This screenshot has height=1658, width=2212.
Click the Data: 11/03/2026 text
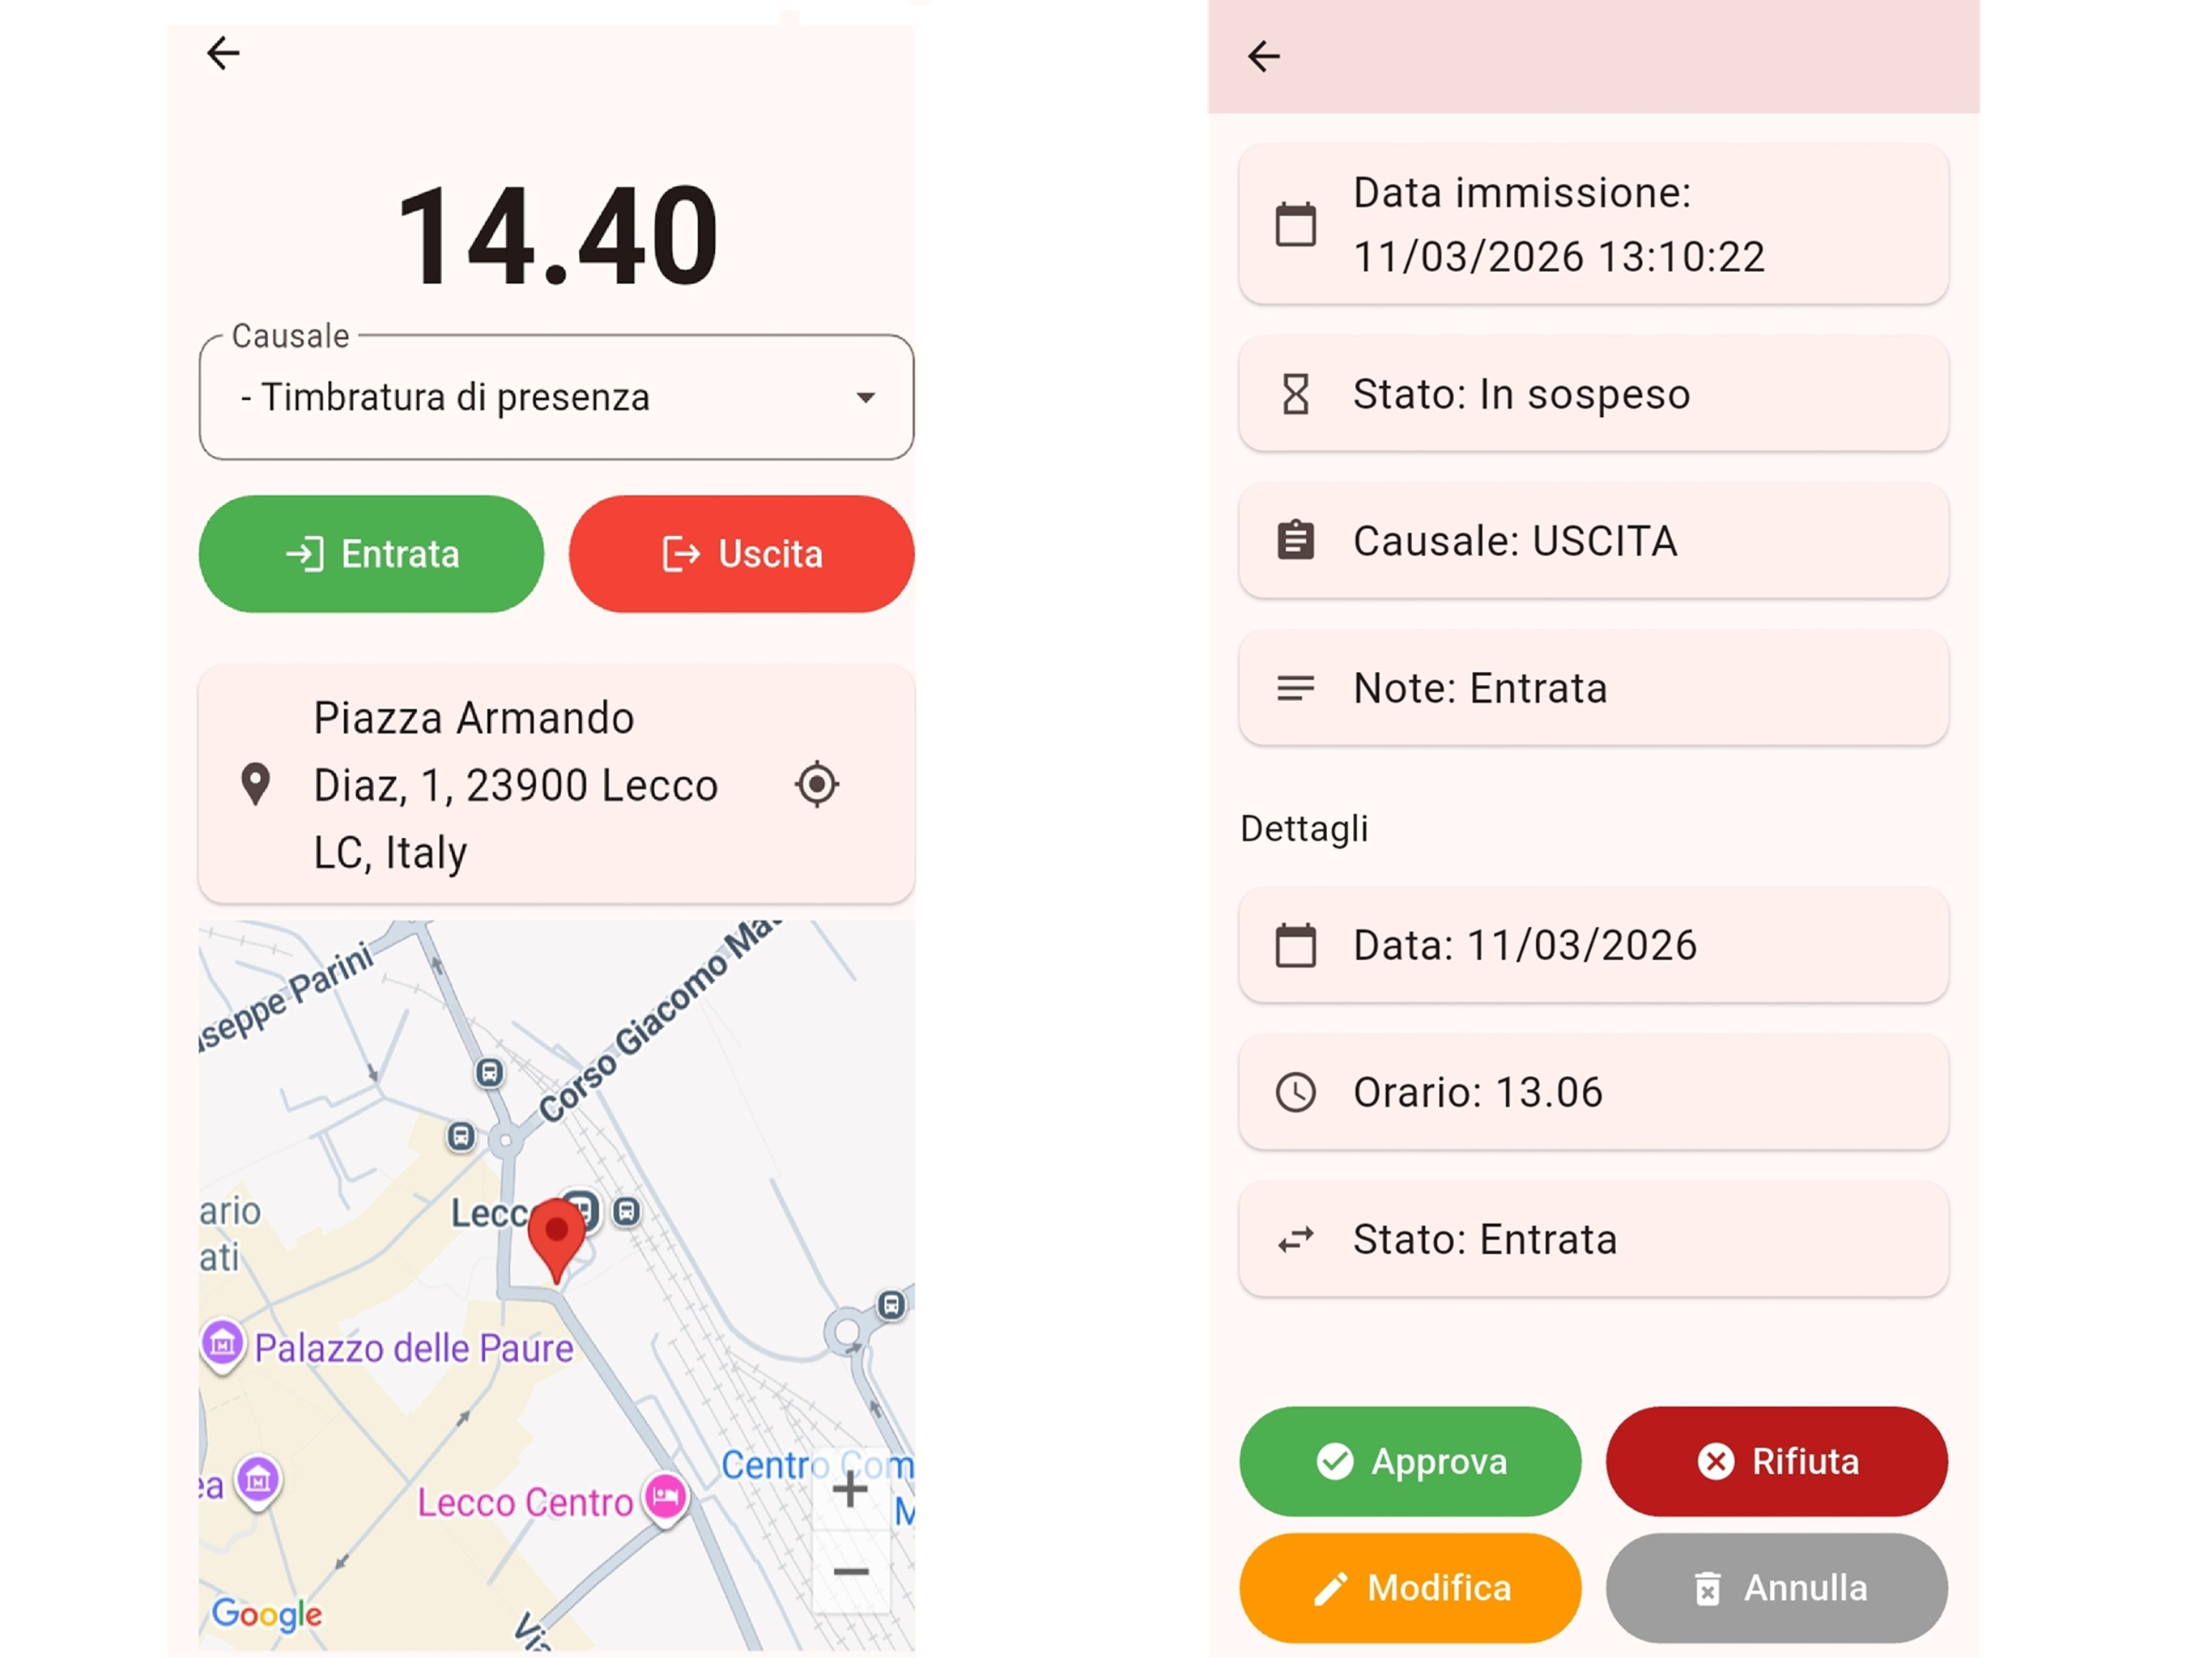1525,945
